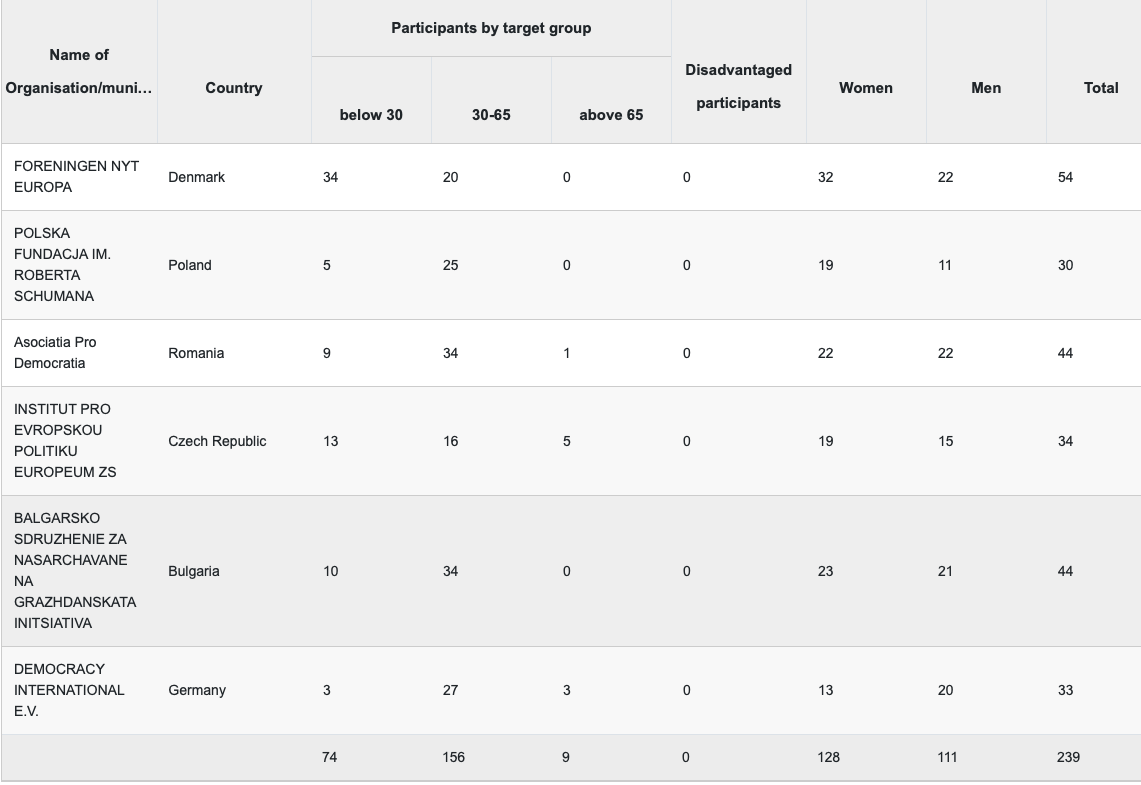Select the below 30 column header
Screen dimensions: 1141x785
pos(371,115)
